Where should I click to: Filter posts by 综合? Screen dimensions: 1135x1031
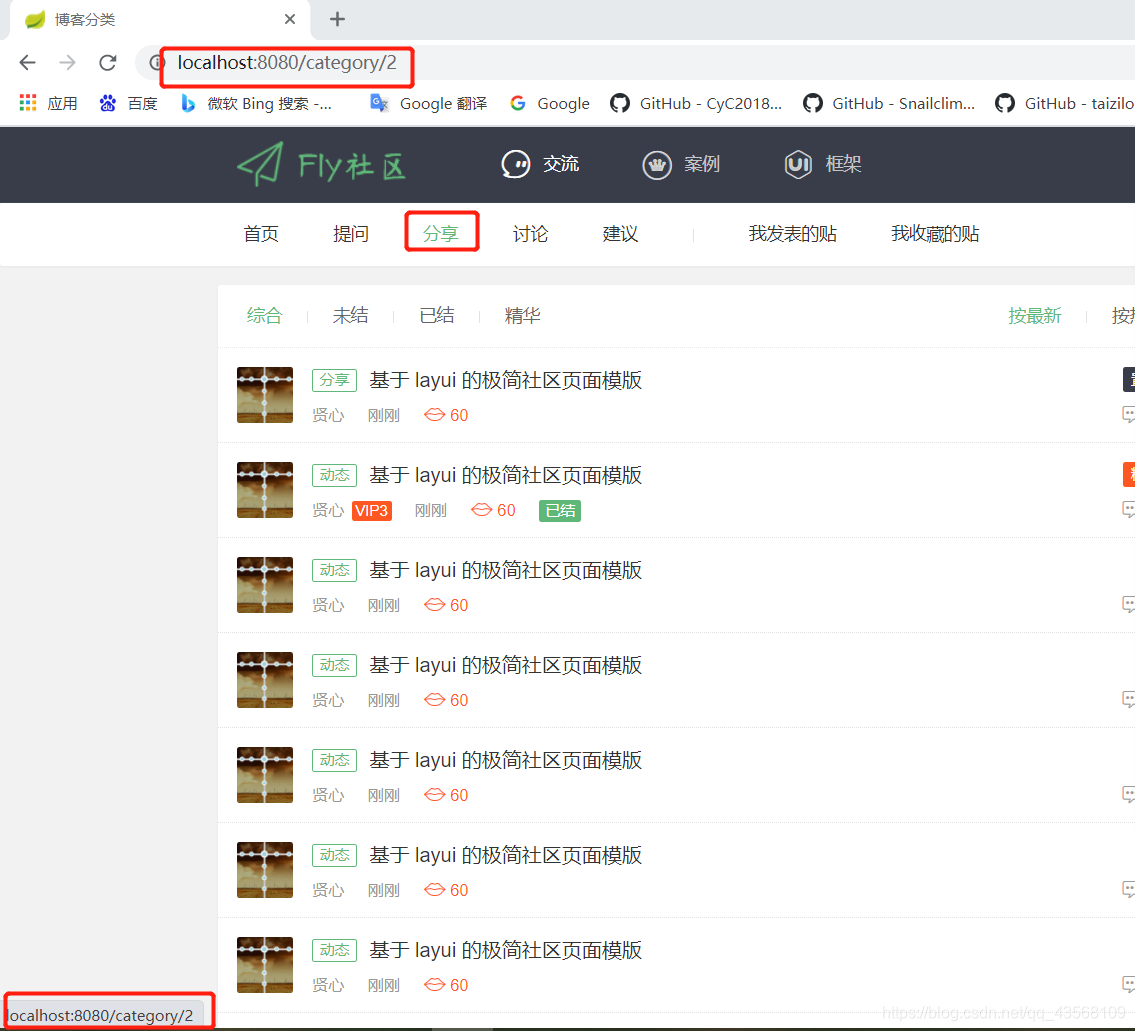[264, 316]
